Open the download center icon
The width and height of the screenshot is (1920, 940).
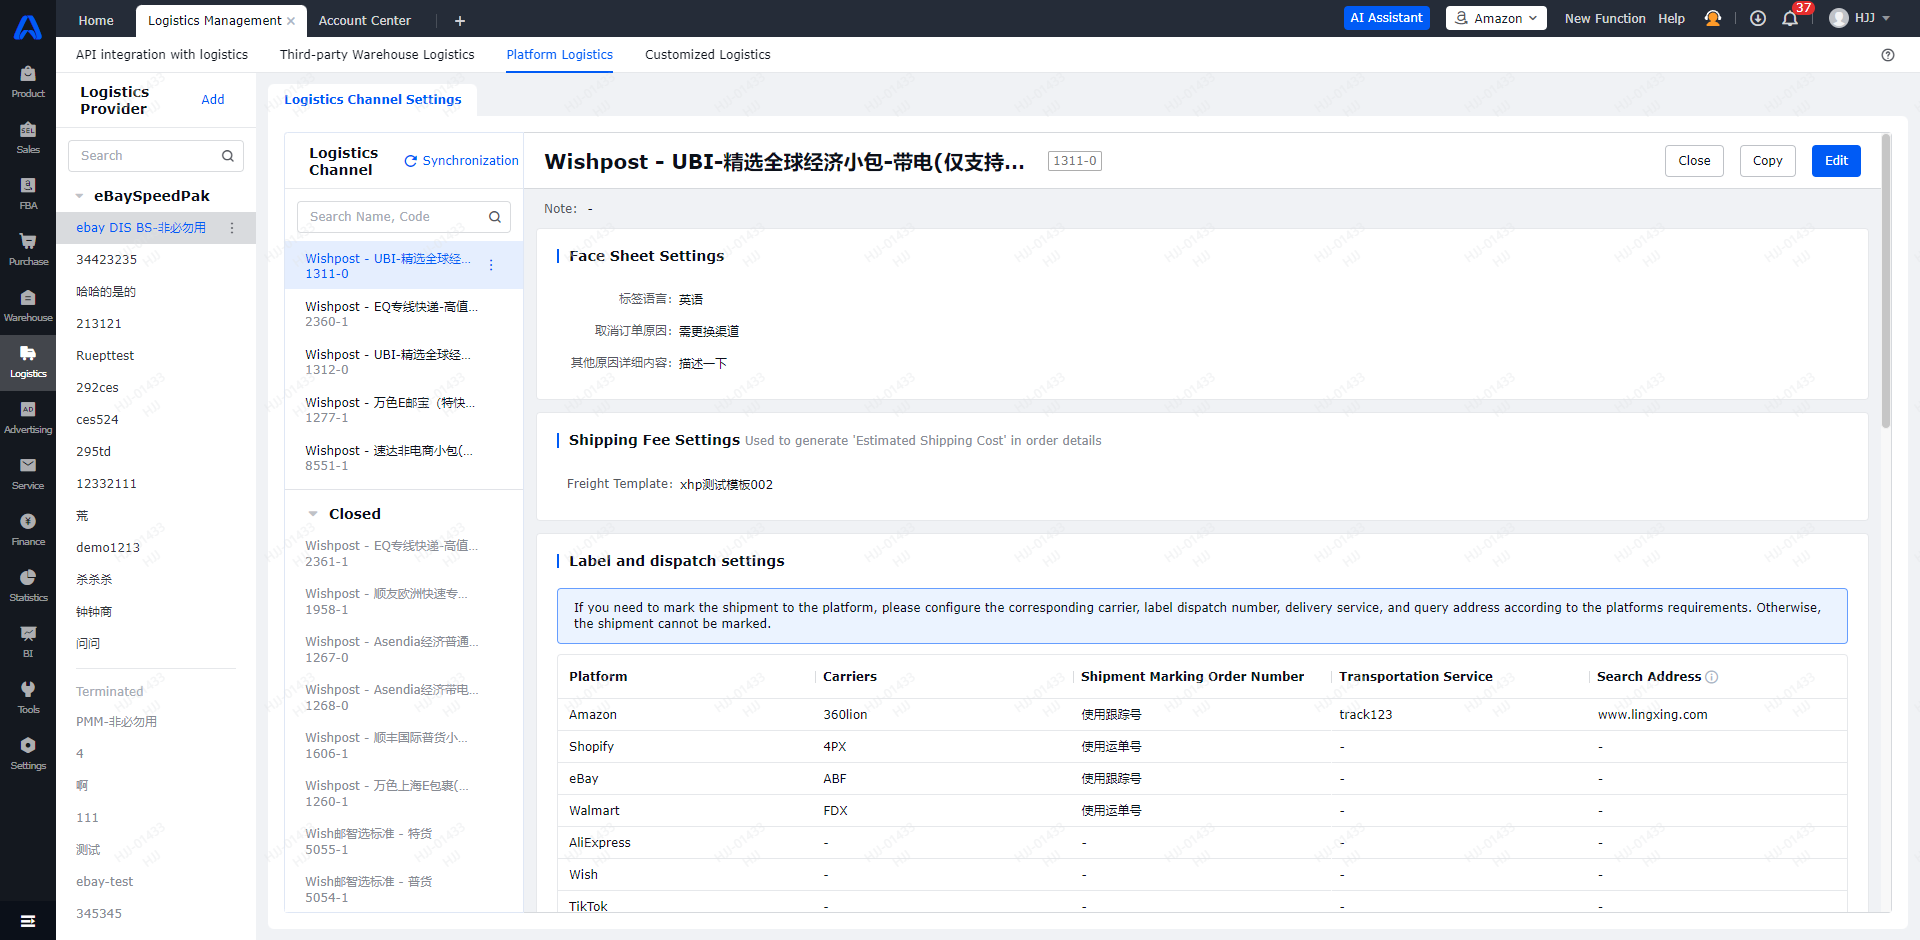[x=1758, y=18]
